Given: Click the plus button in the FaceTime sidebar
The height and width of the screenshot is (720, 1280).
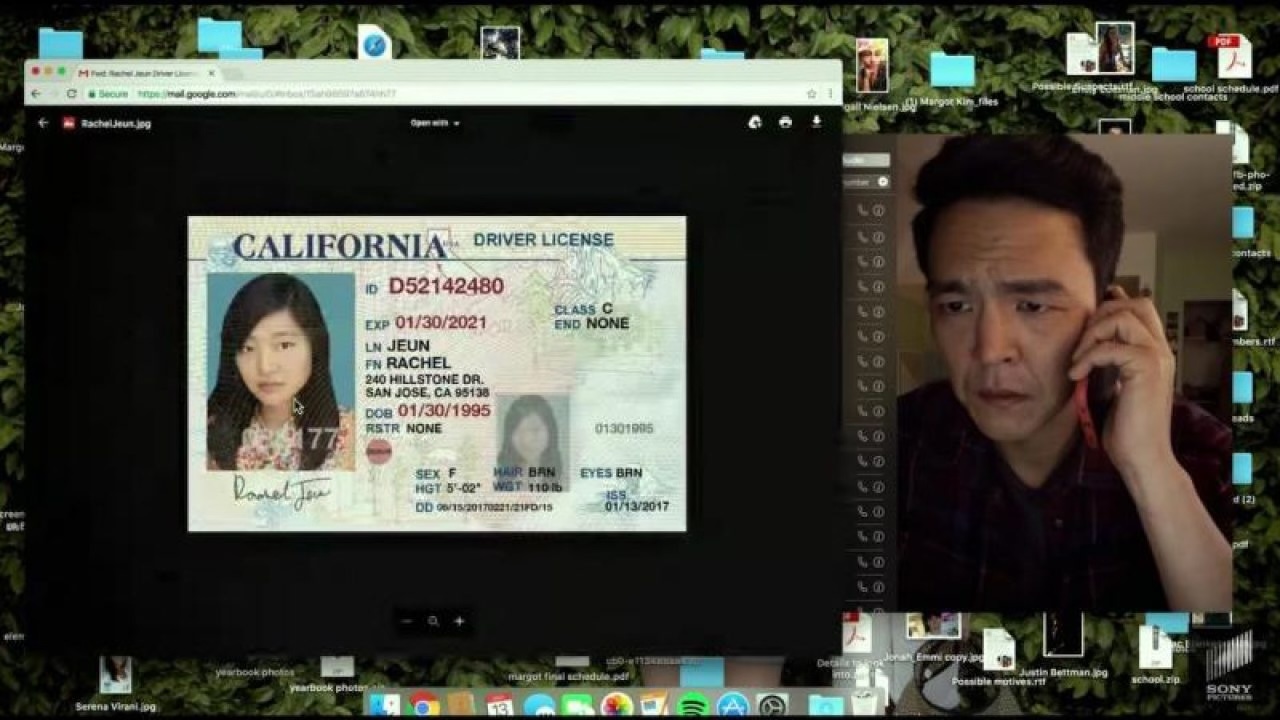Looking at the screenshot, I should 883,182.
